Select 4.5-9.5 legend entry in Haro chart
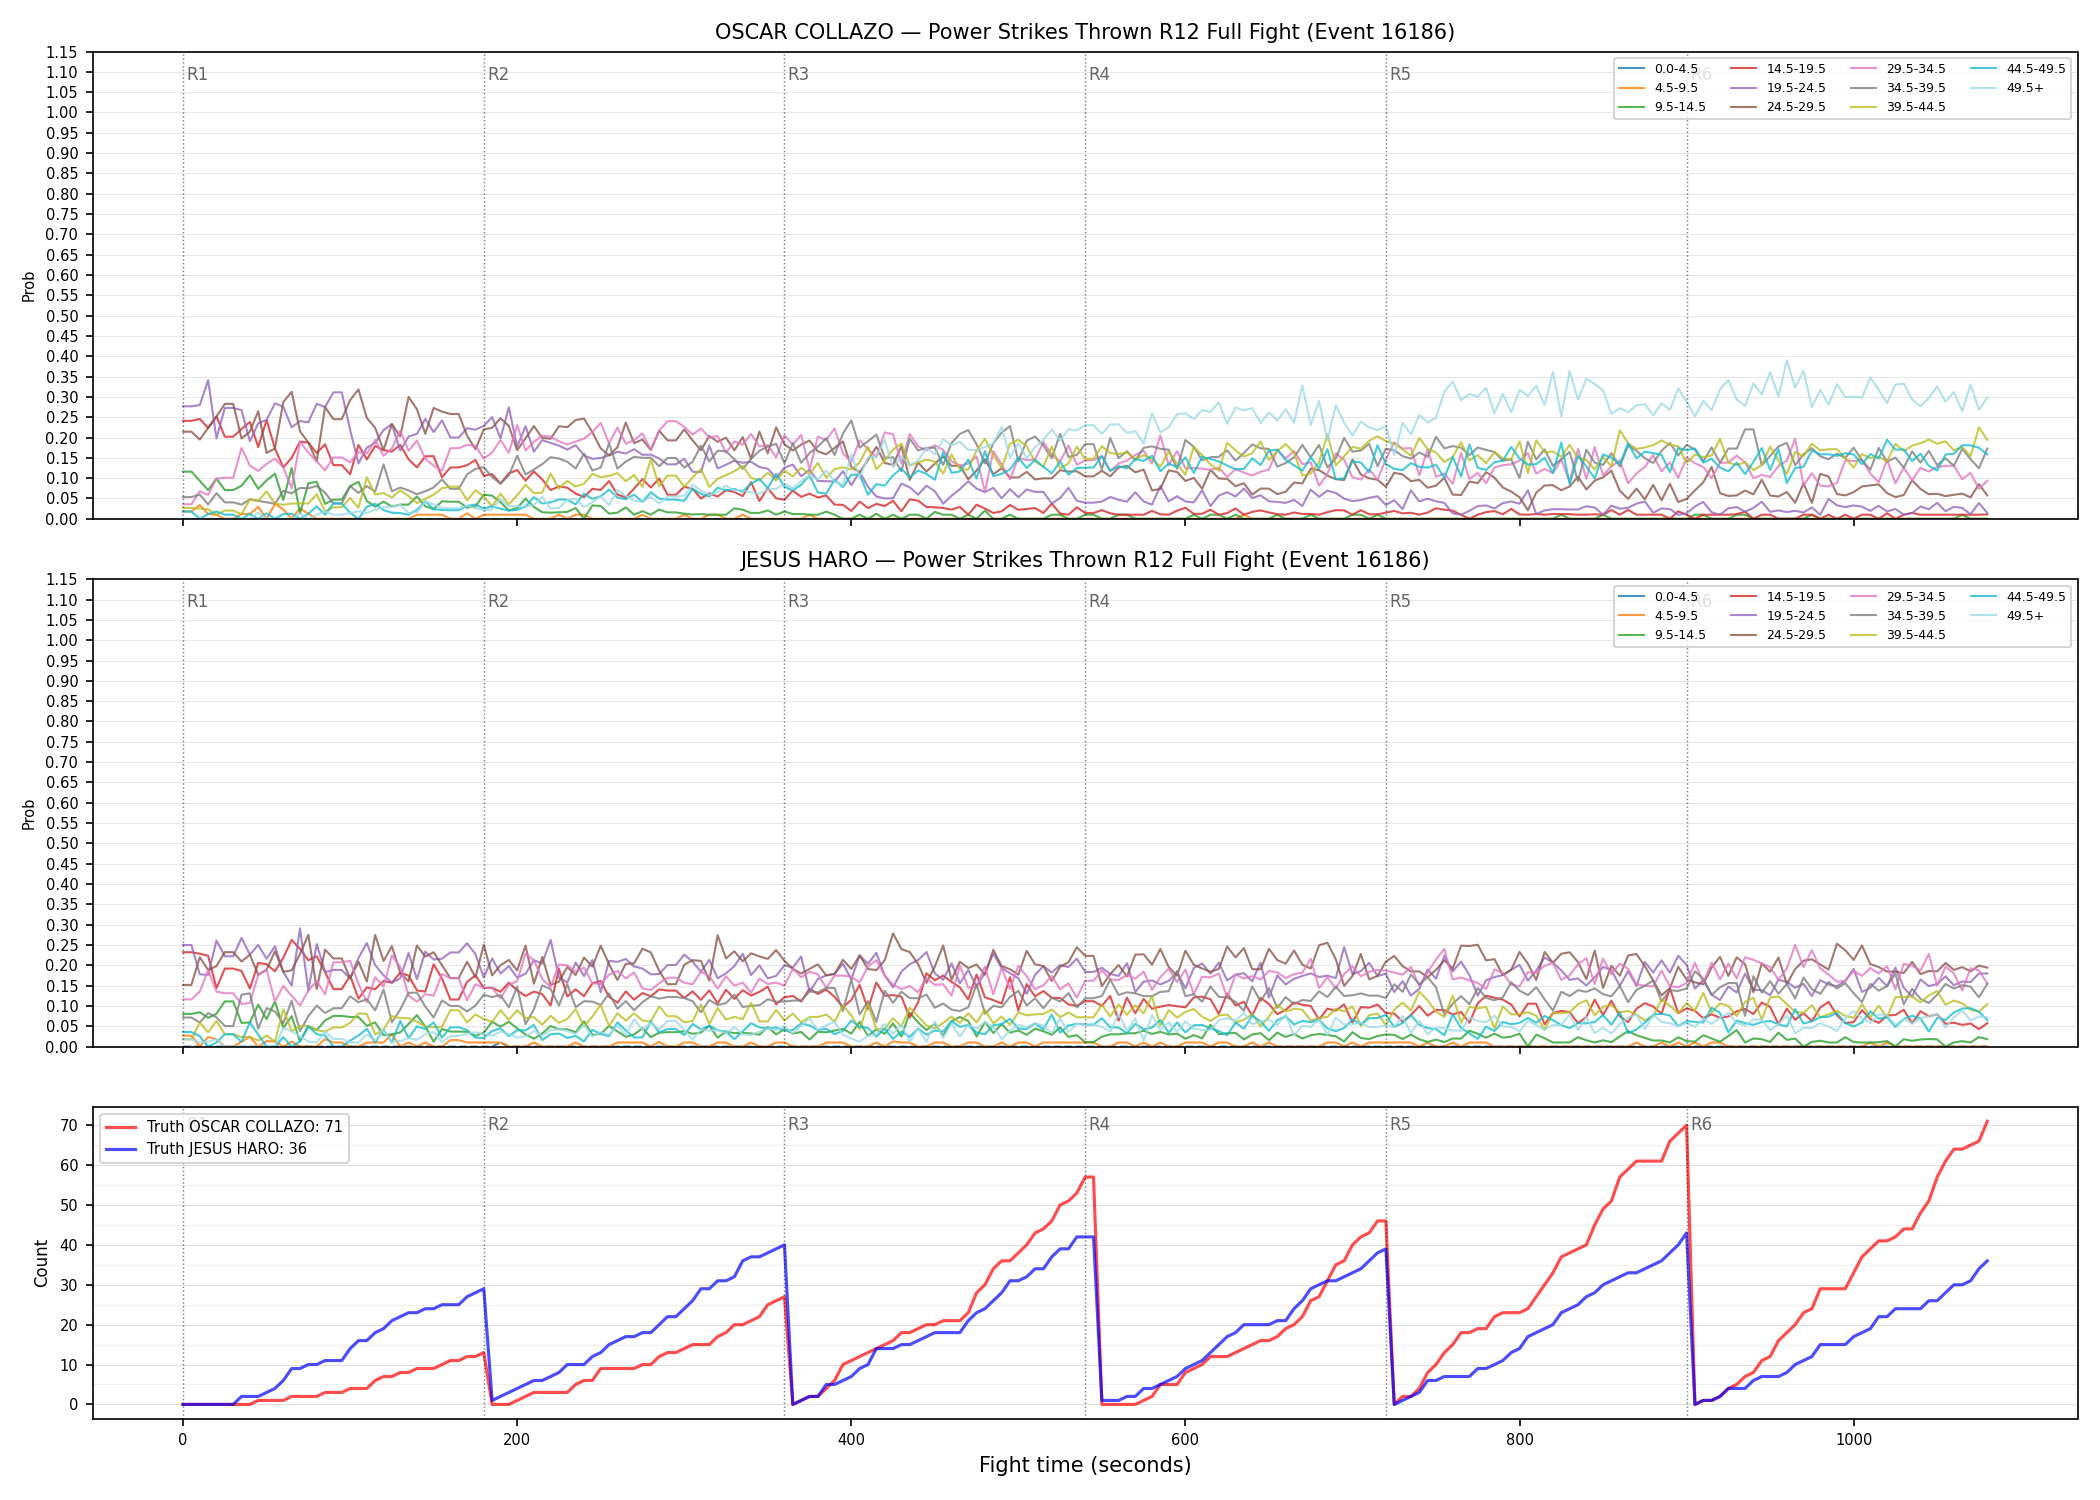The height and width of the screenshot is (1500, 2100). pos(1658,616)
